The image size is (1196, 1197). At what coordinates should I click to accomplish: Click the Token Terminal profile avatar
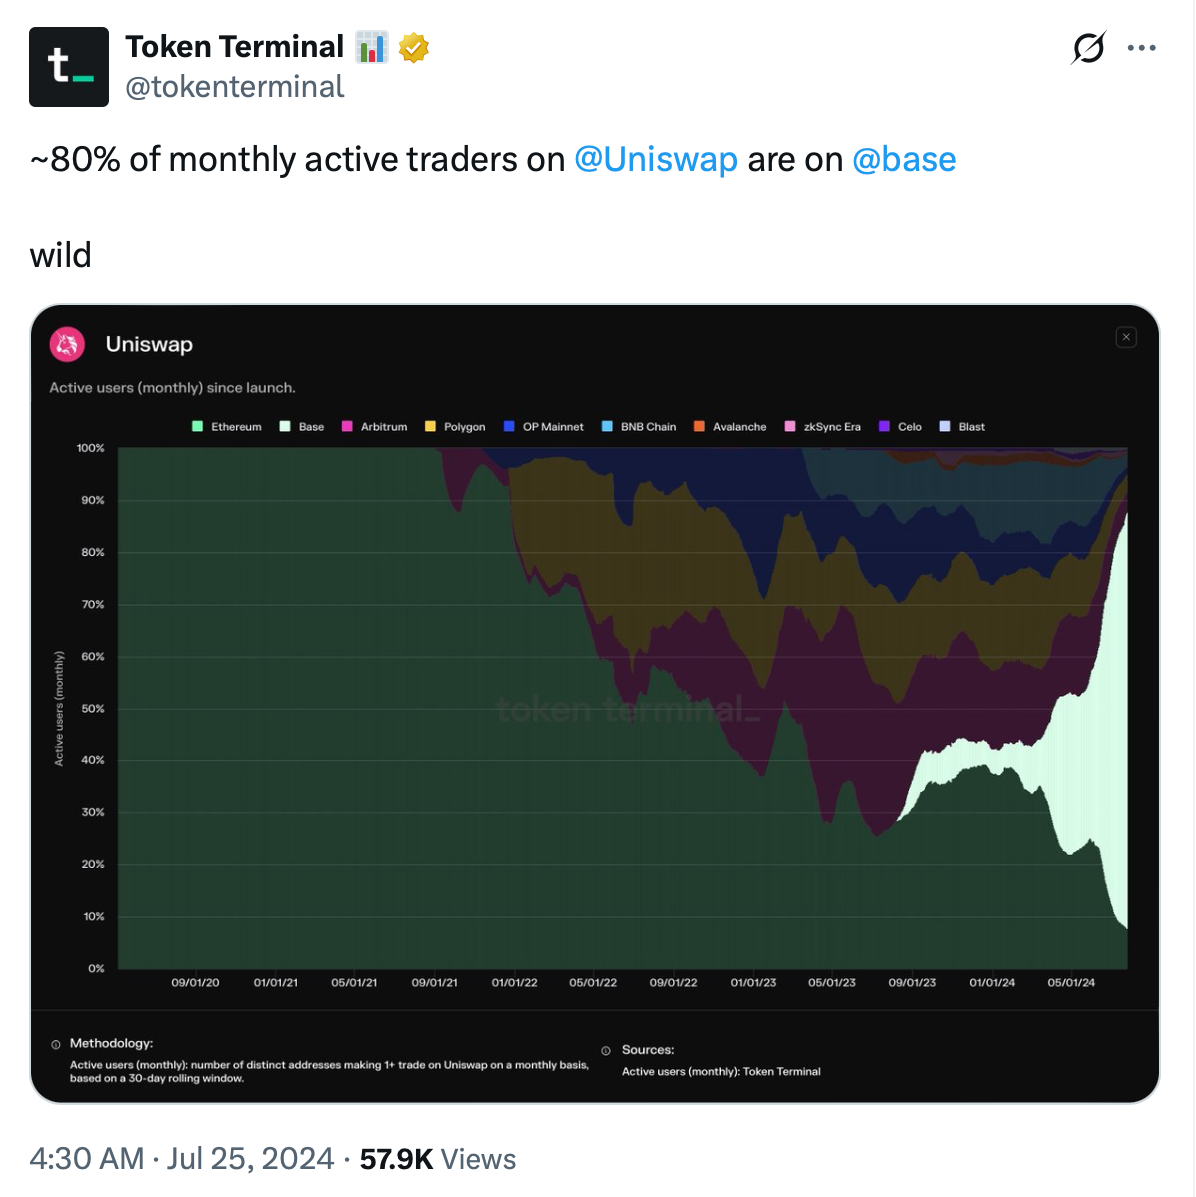[x=68, y=66]
